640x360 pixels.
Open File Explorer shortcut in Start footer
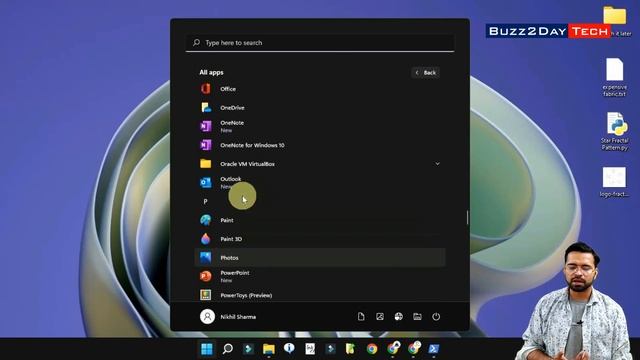417,316
